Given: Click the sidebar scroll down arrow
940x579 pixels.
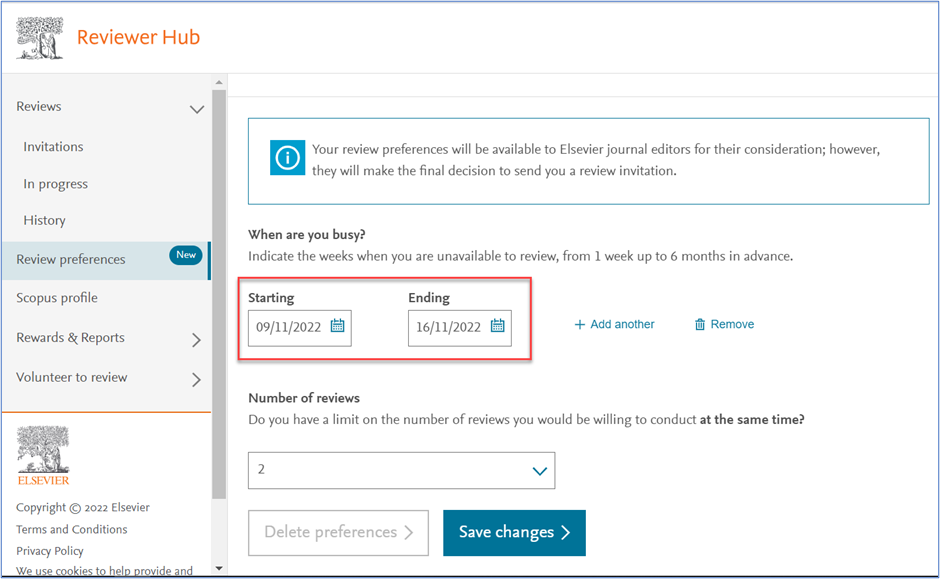Looking at the screenshot, I should pos(219,568).
